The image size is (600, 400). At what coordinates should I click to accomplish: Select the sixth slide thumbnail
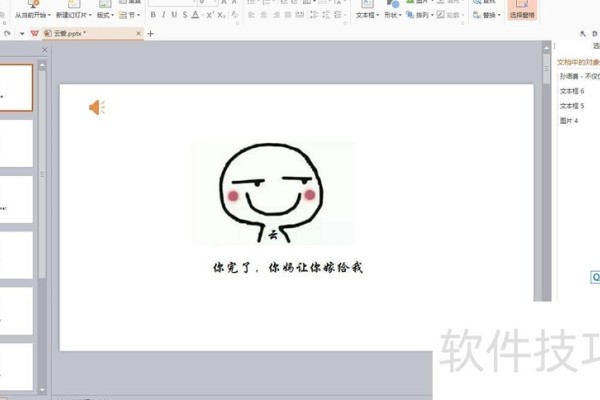[x=16, y=367]
